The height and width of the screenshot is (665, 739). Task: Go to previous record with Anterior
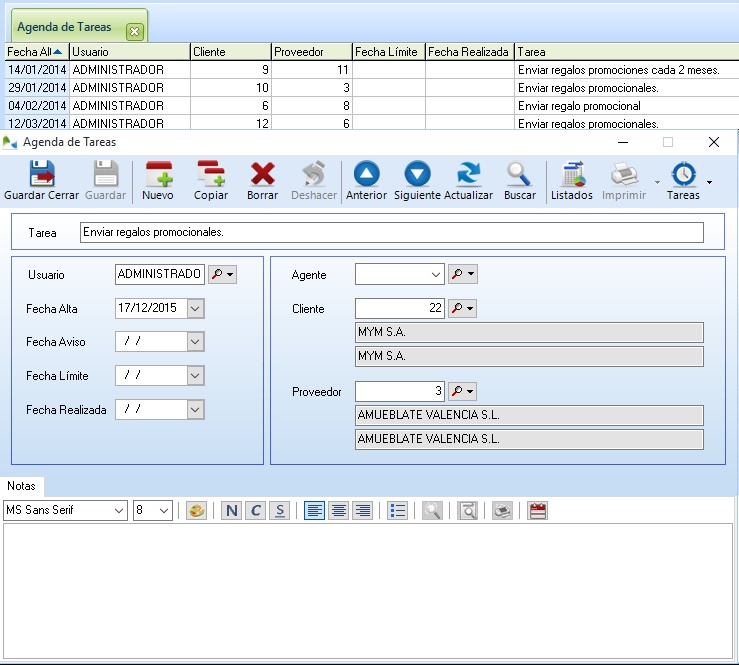tap(366, 175)
